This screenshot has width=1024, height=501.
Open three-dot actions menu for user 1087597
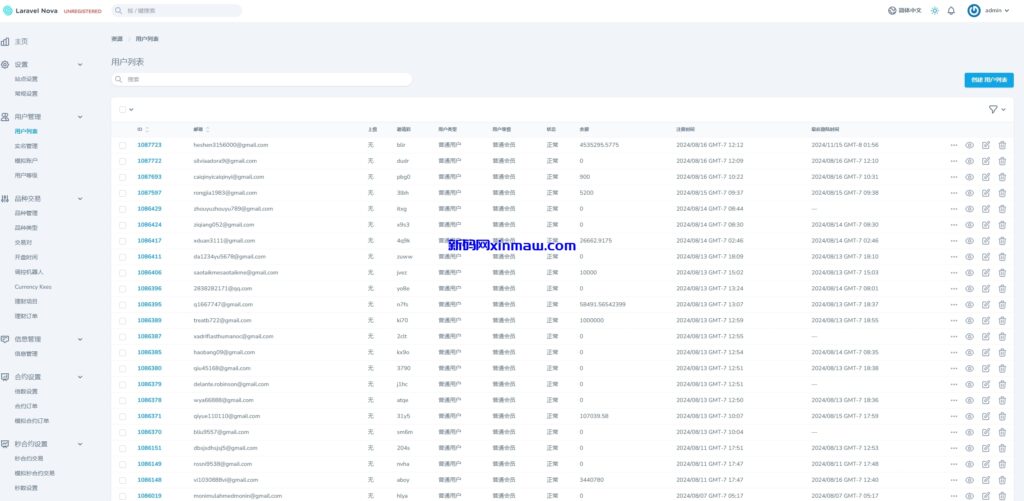(953, 193)
